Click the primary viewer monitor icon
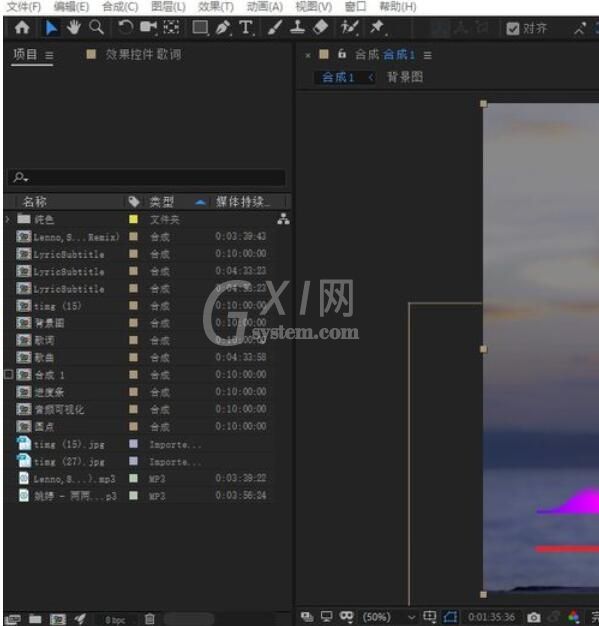599x626 pixels. pos(327,617)
